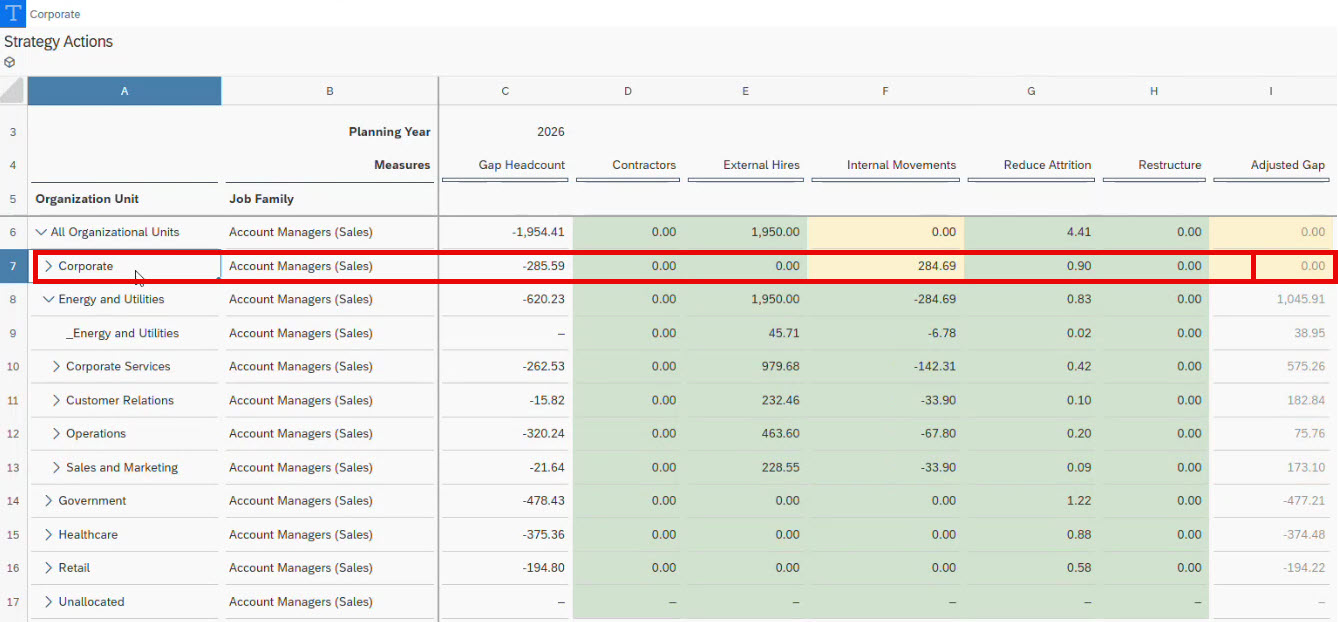Expand the Healthcare organization unit
Image resolution: width=1338 pixels, height=622 pixels.
[x=48, y=535]
